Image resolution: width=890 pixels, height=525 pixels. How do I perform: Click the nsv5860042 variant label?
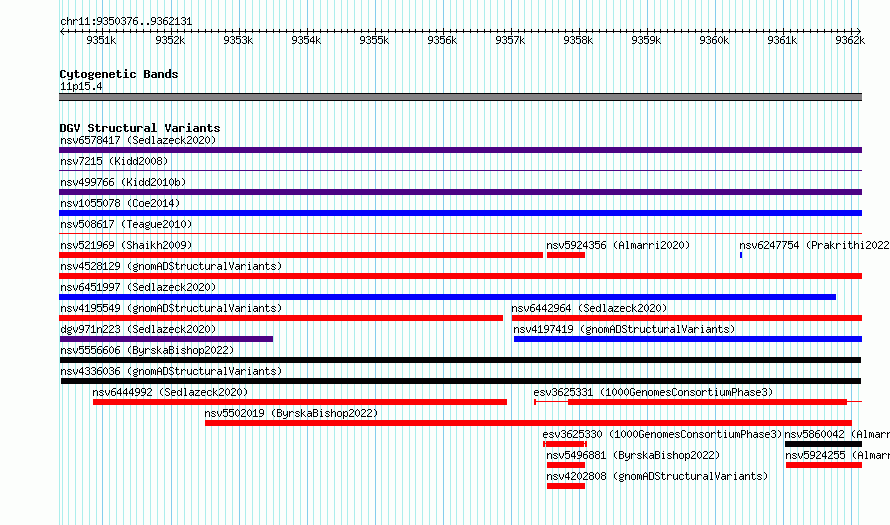[x=837, y=434]
